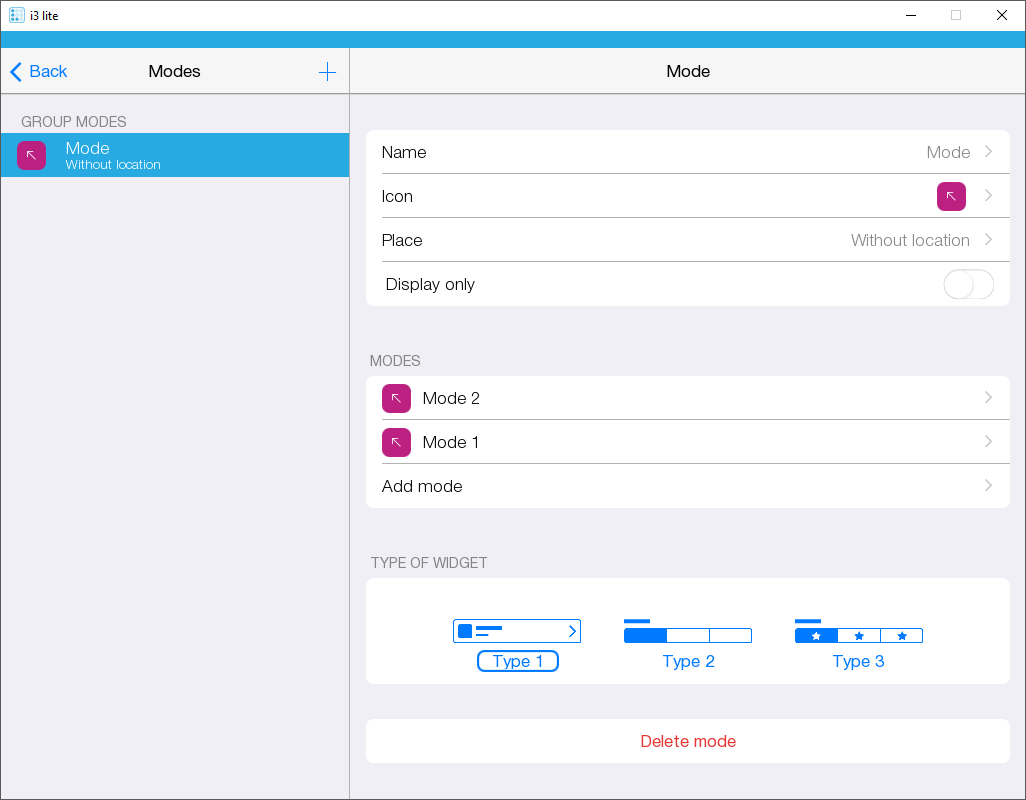The width and height of the screenshot is (1026, 800).
Task: Go Back to previous screen
Action: click(x=39, y=72)
